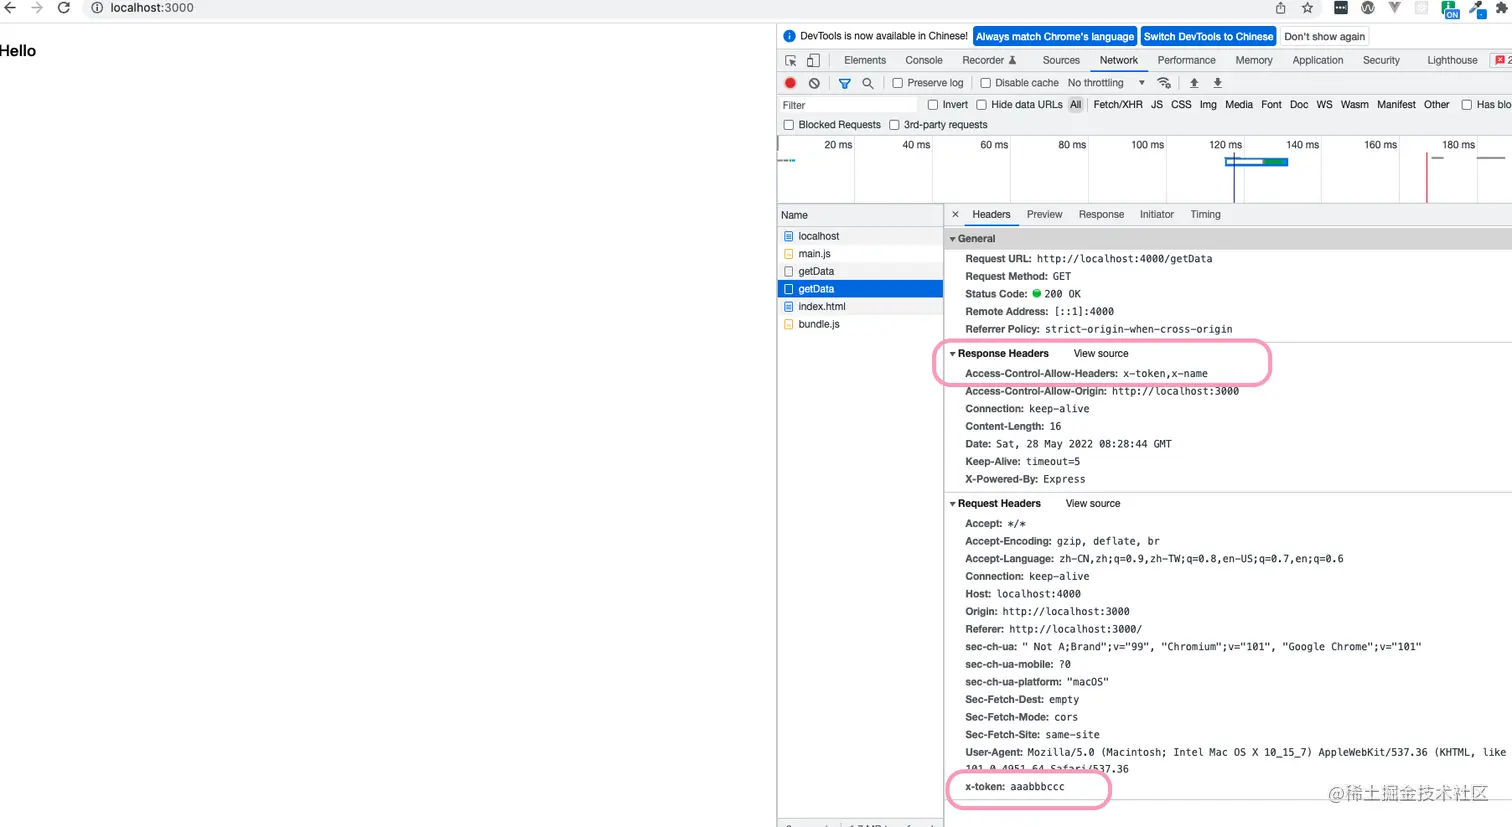Click the browser forward arrow
The height and width of the screenshot is (827, 1512).
click(37, 8)
